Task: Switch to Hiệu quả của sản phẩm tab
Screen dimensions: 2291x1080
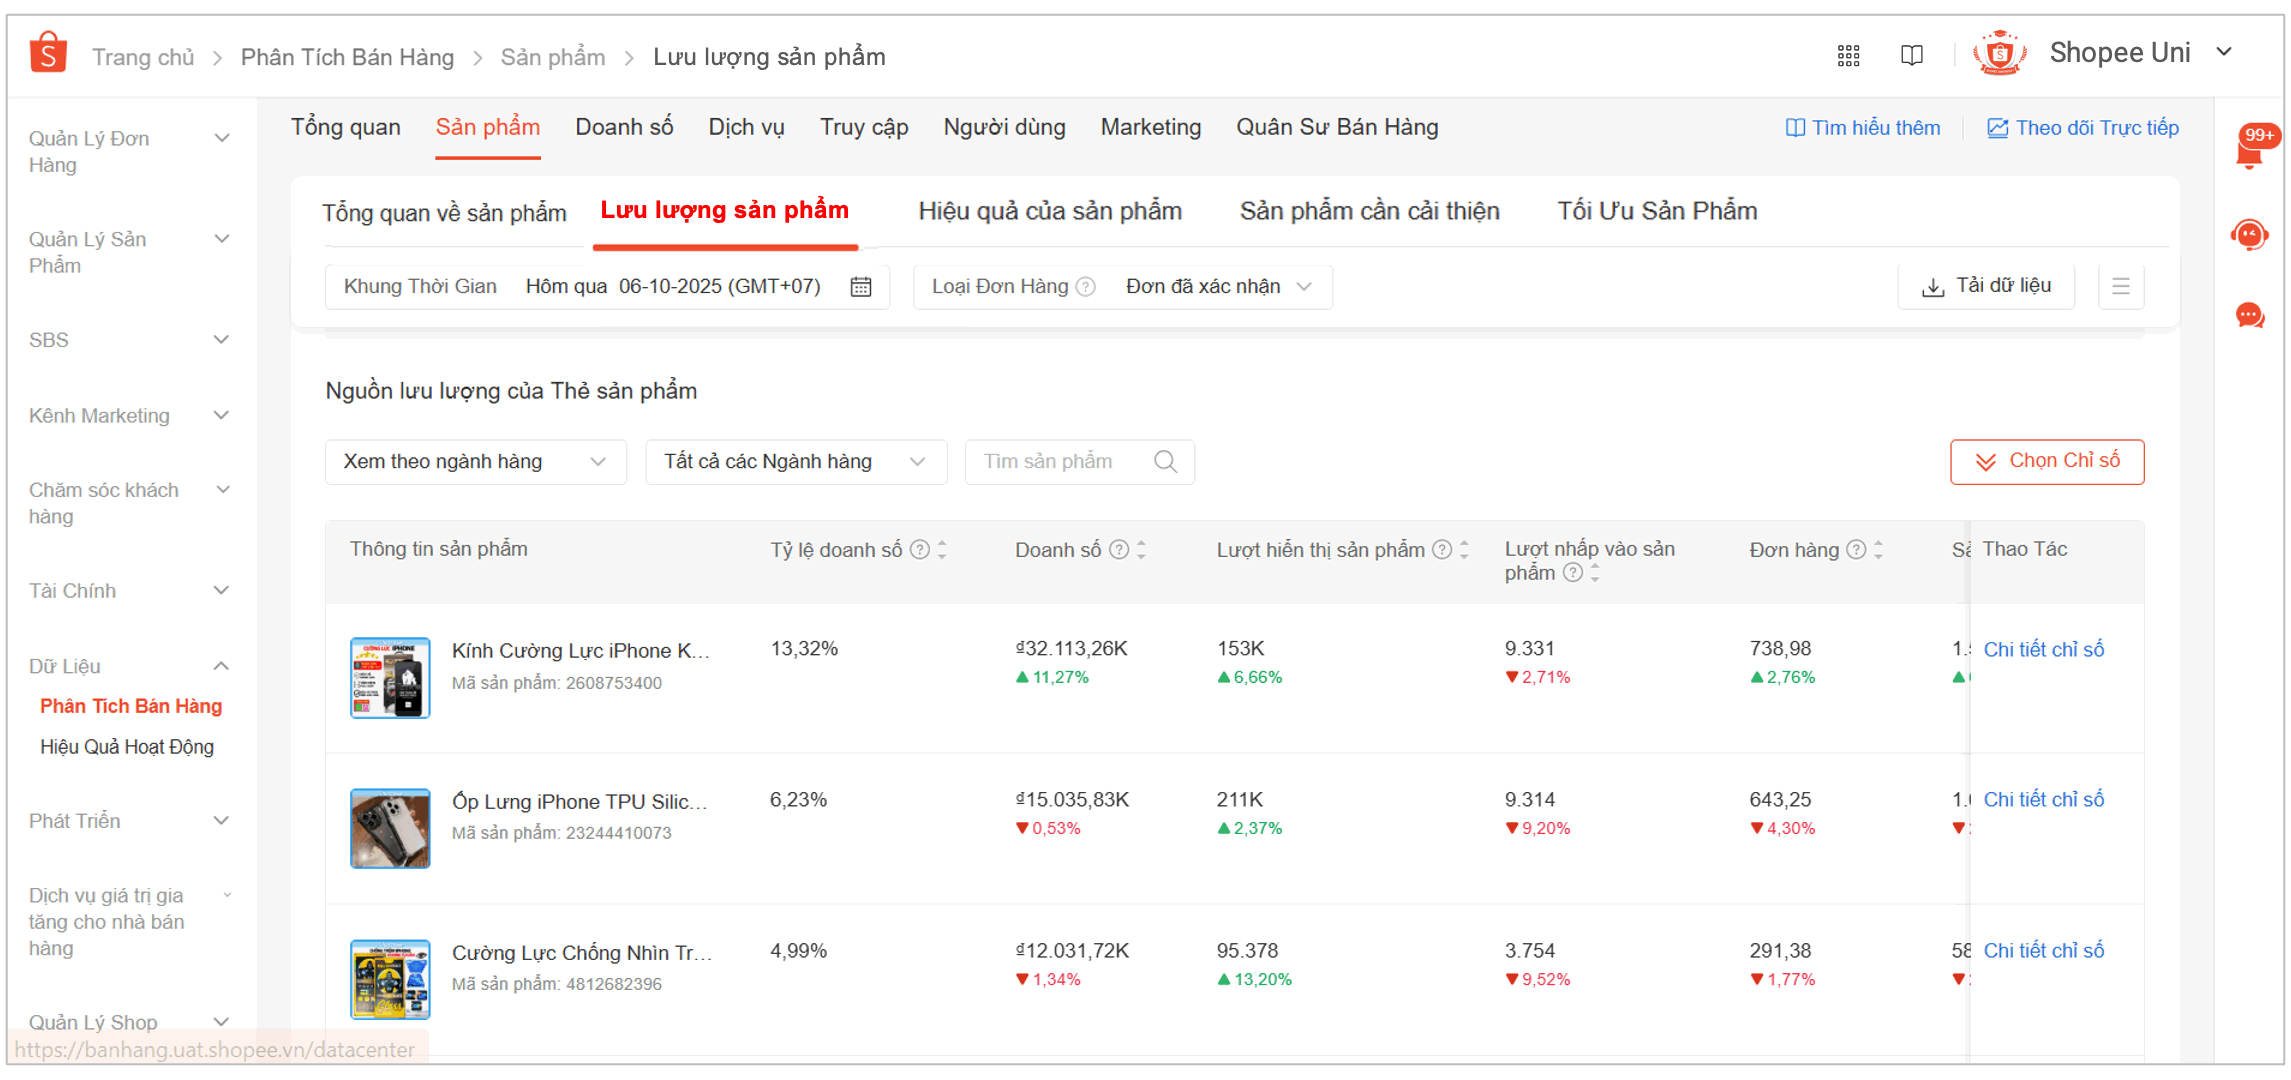Action: click(1050, 211)
